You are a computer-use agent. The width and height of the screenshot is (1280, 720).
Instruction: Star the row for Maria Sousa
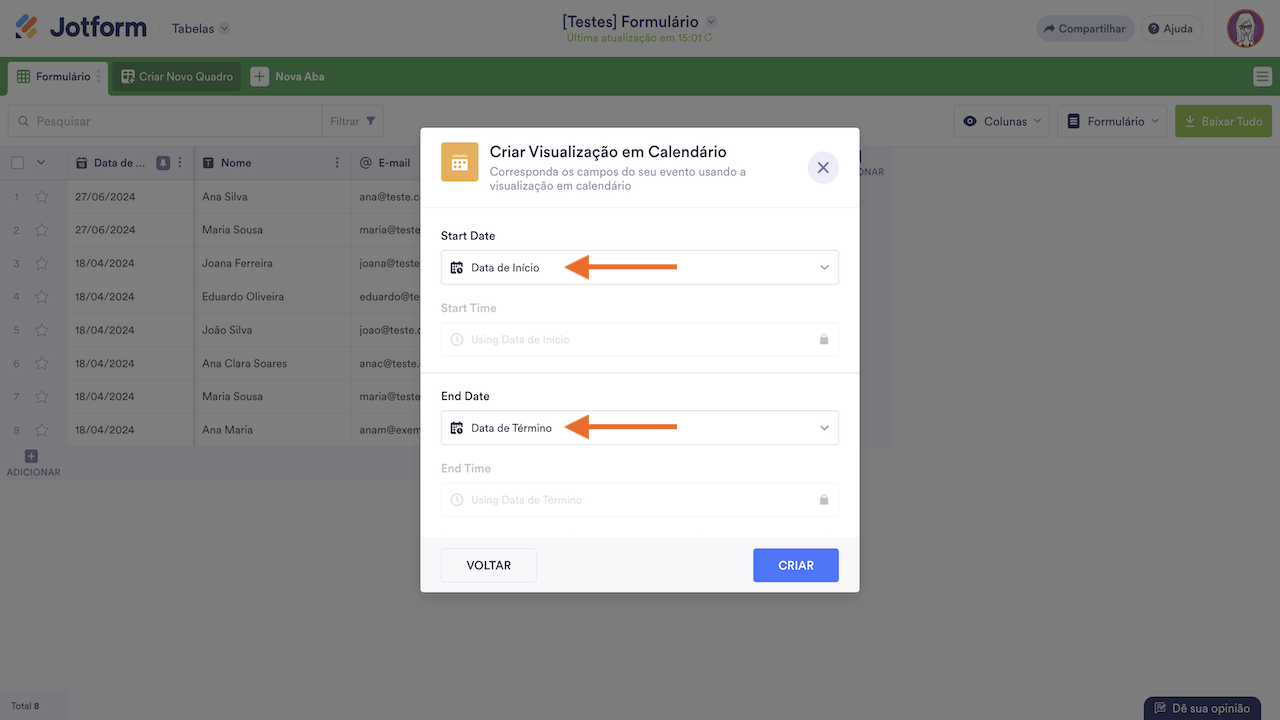click(42, 230)
